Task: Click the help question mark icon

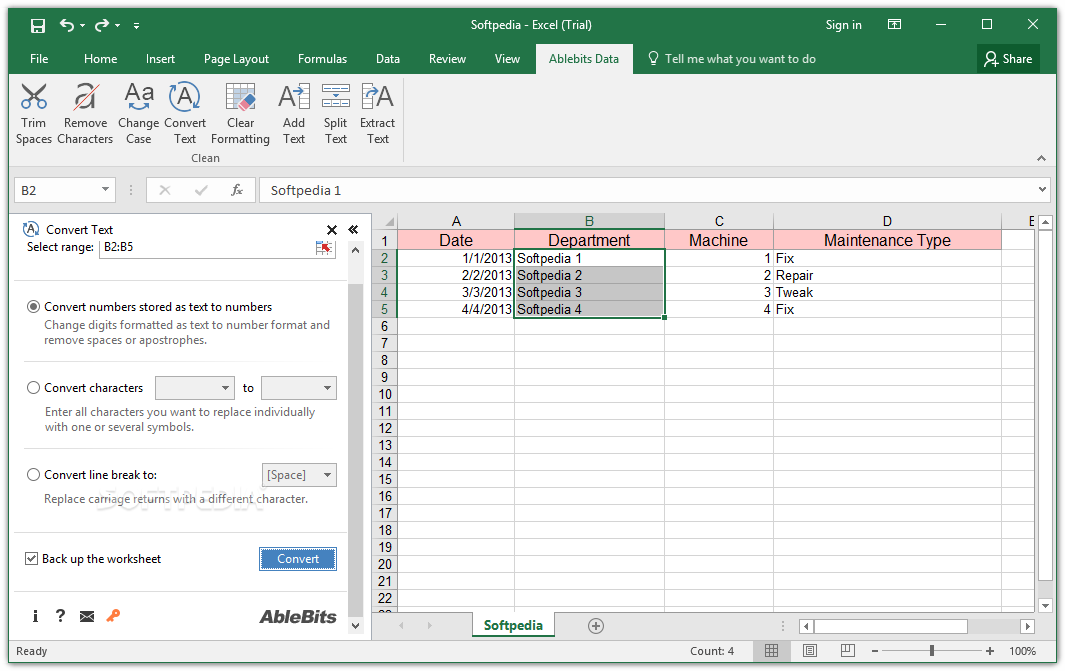Action: point(60,616)
